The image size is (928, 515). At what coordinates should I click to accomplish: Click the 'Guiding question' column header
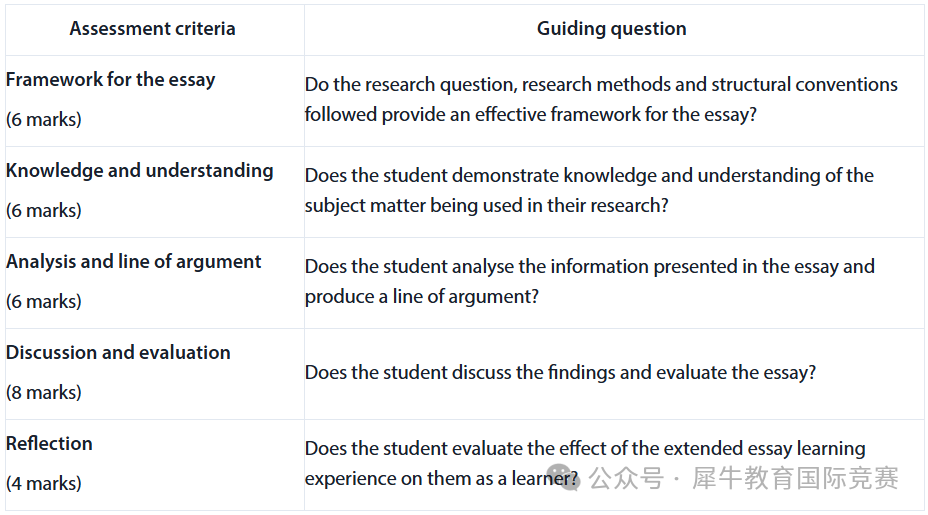pyautogui.click(x=611, y=28)
